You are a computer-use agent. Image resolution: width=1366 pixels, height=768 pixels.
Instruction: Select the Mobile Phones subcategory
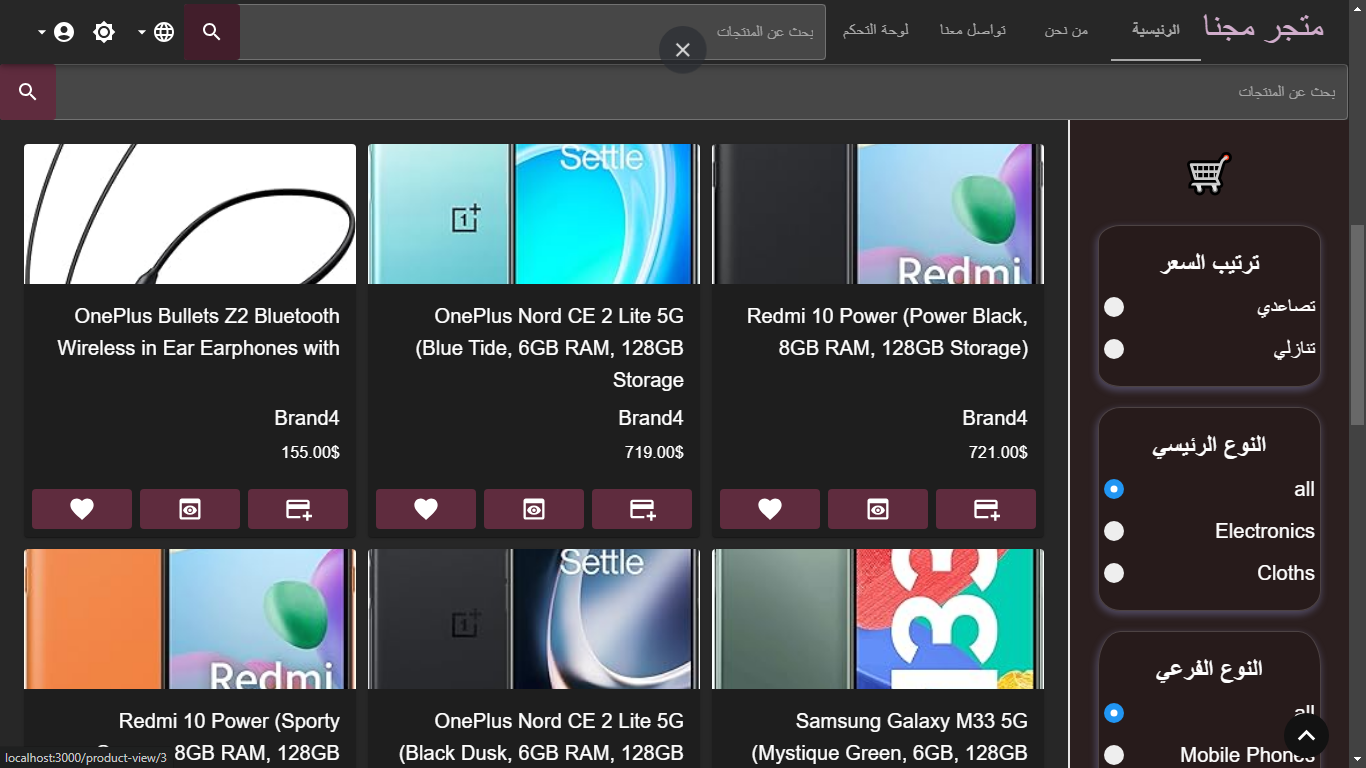click(x=1114, y=755)
